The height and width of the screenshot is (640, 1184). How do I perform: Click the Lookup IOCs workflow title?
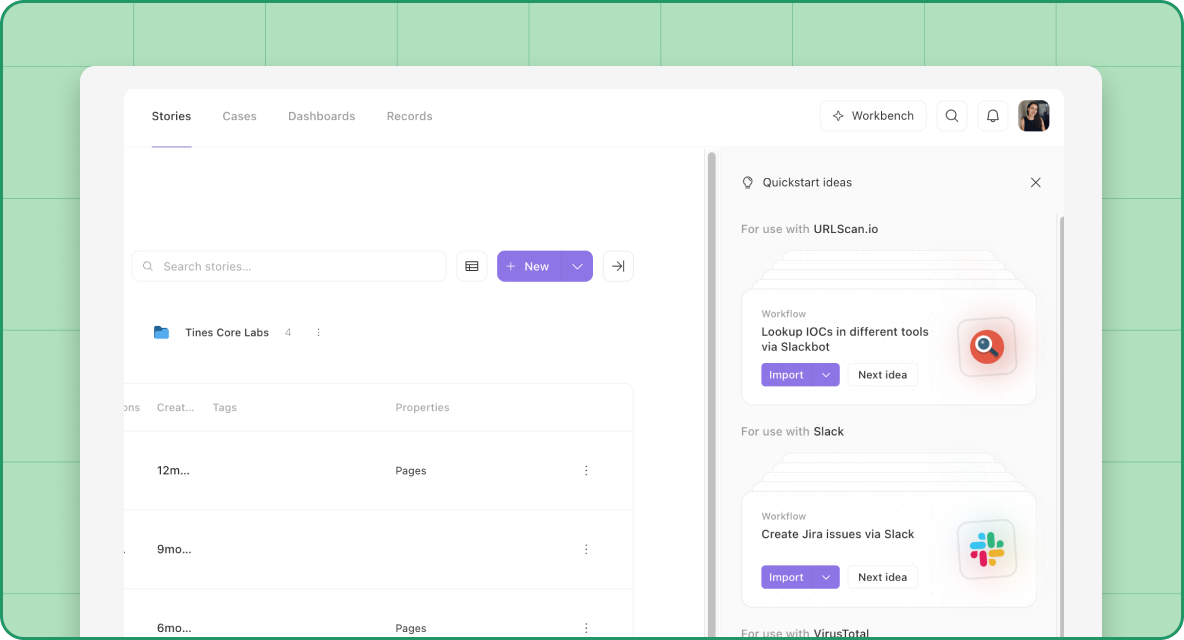845,340
